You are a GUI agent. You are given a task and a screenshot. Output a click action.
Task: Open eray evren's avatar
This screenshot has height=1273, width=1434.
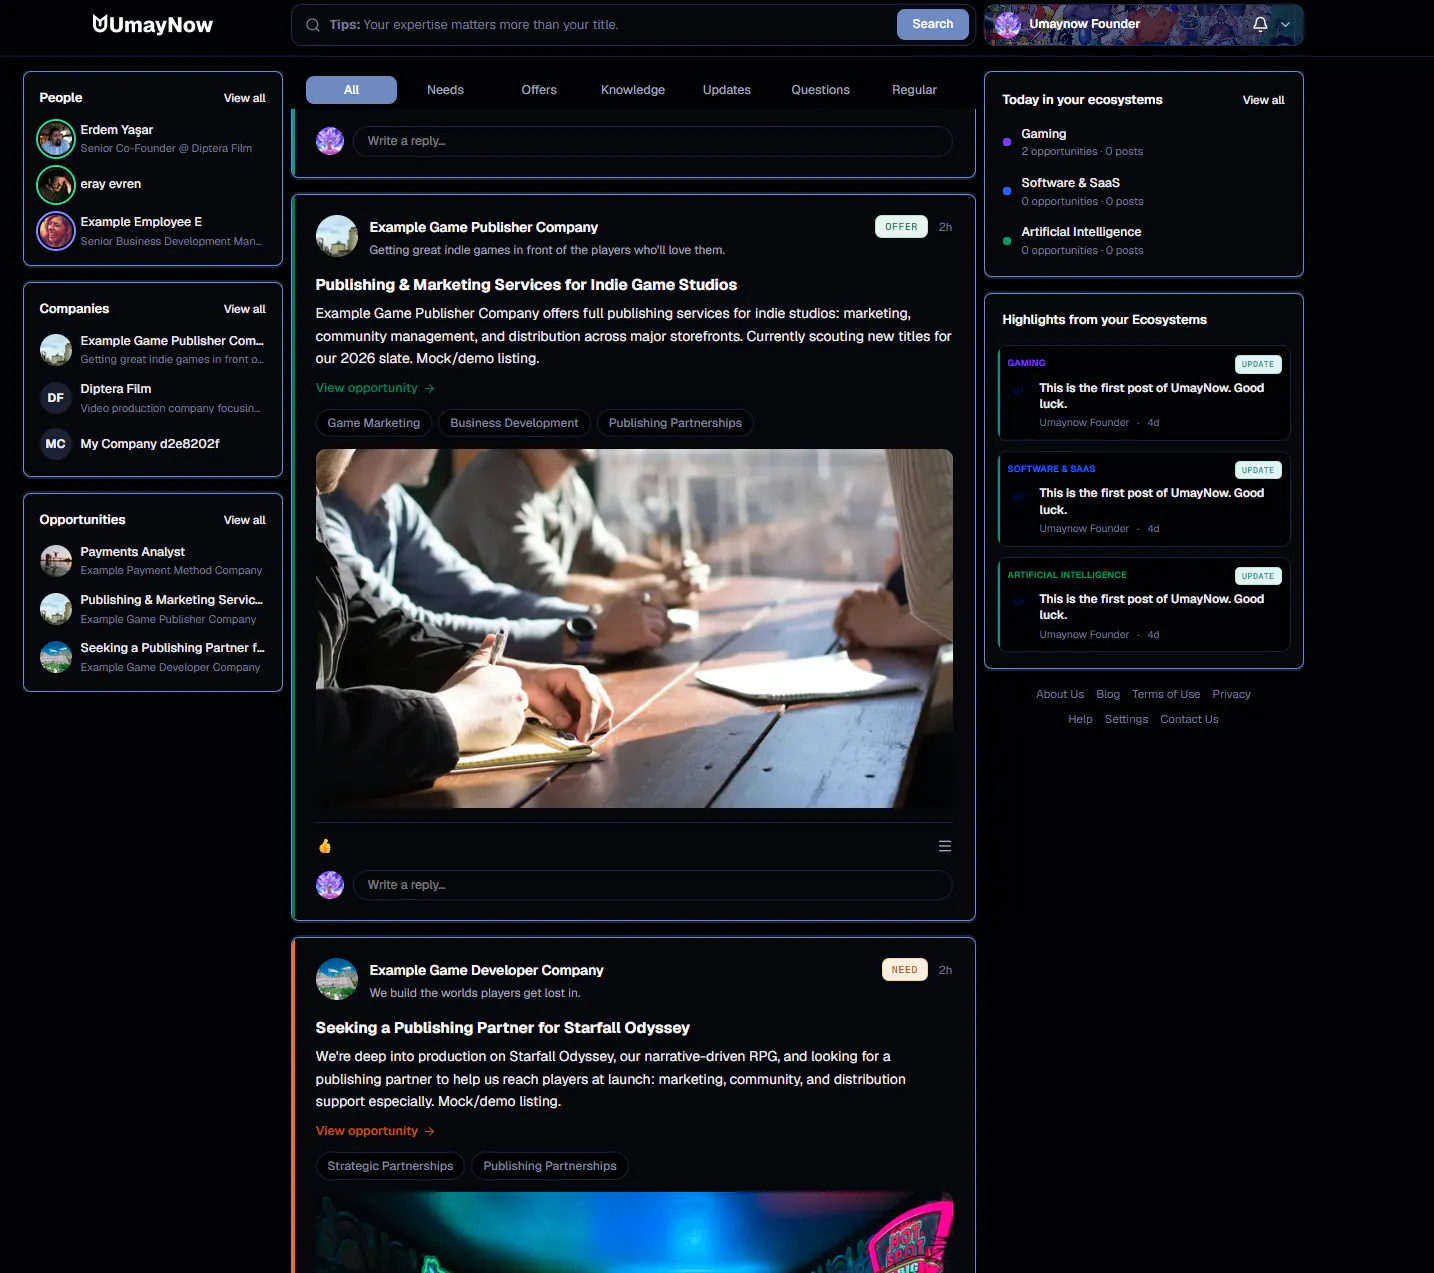pyautogui.click(x=56, y=184)
